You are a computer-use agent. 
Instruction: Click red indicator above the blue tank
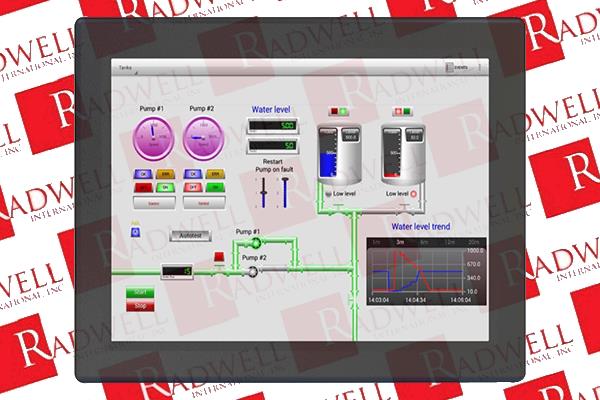[x=334, y=112]
